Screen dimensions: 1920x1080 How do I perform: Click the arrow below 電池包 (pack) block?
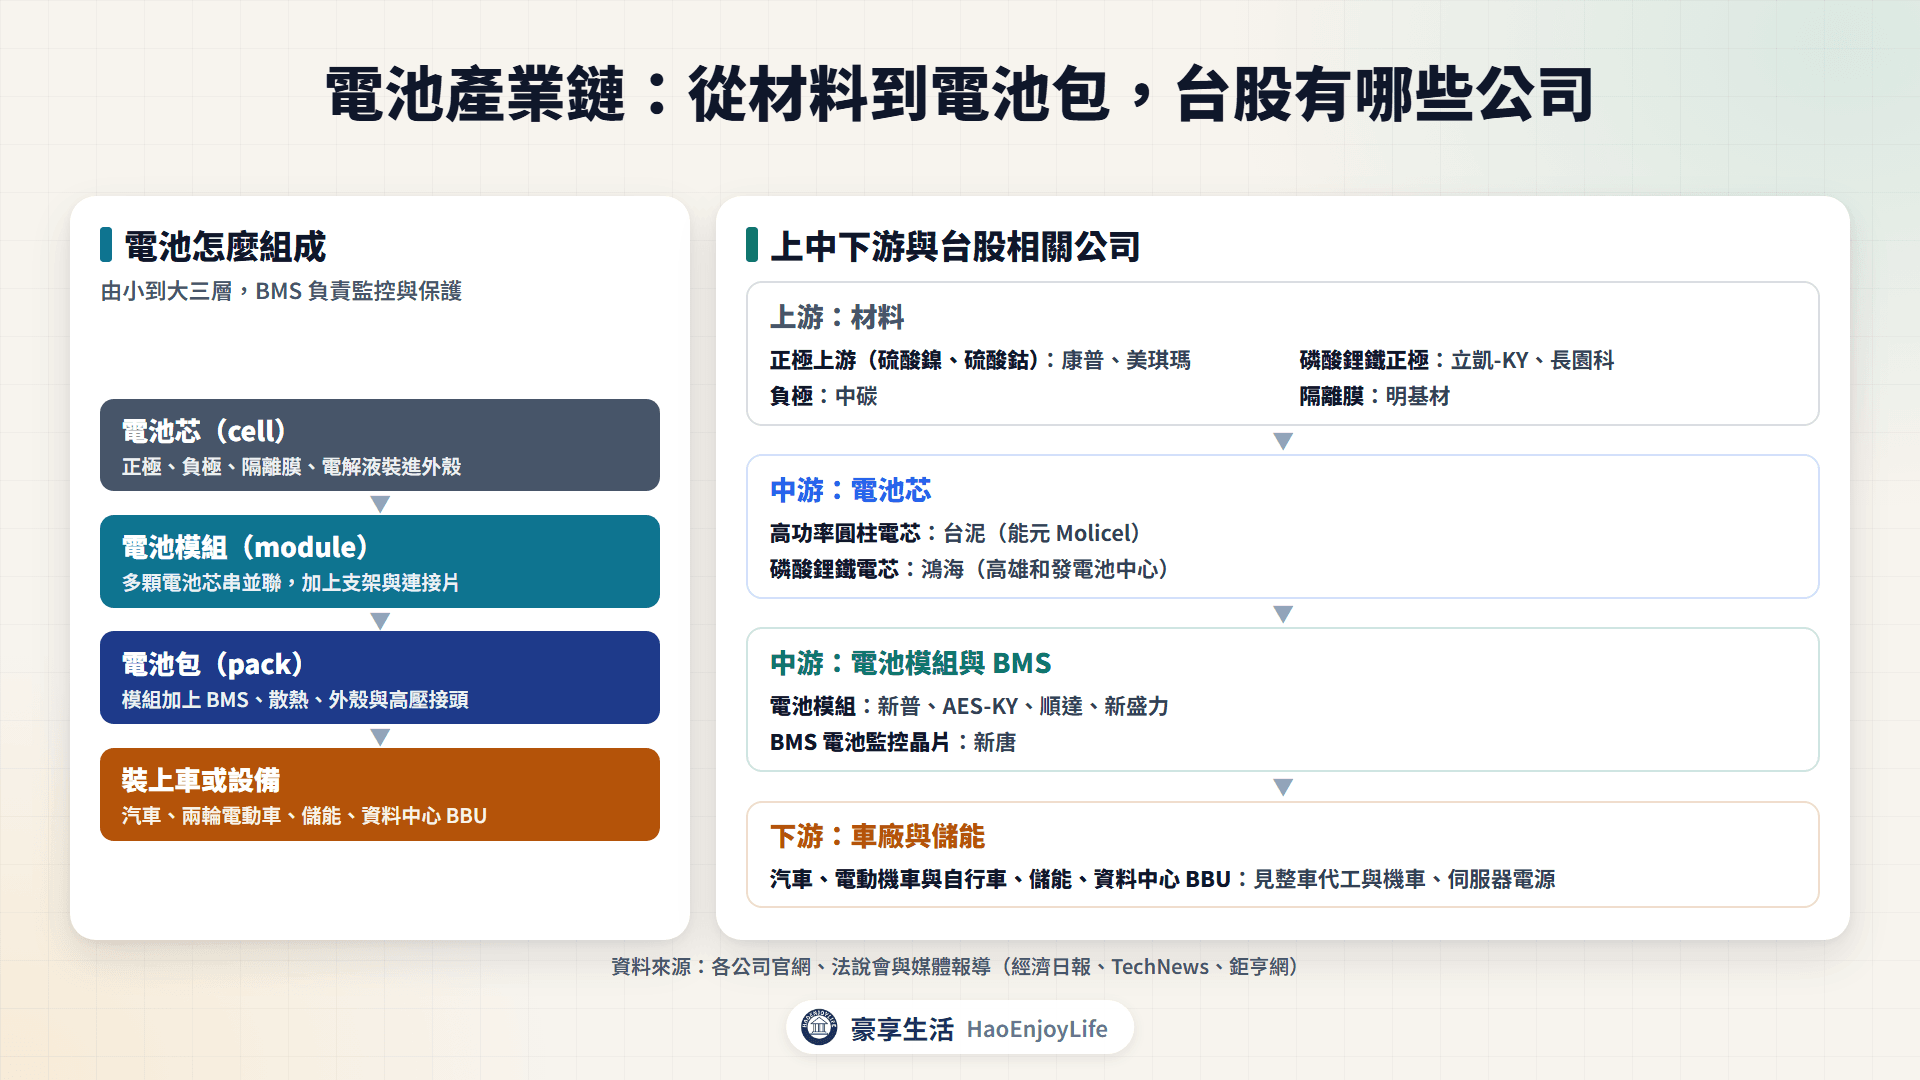pos(380,736)
